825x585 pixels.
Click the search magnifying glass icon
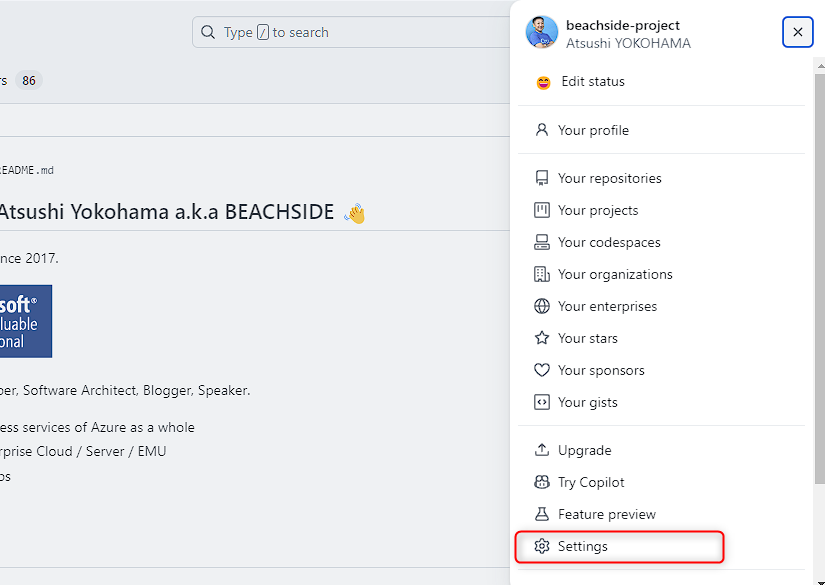(207, 32)
